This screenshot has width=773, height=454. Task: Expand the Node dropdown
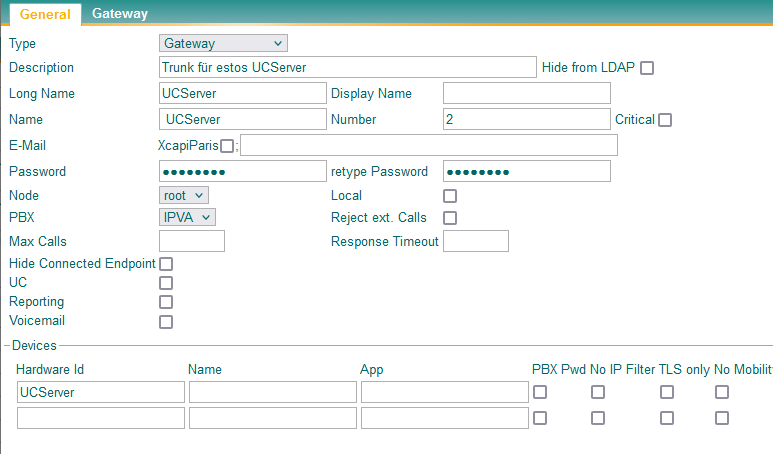[x=184, y=195]
